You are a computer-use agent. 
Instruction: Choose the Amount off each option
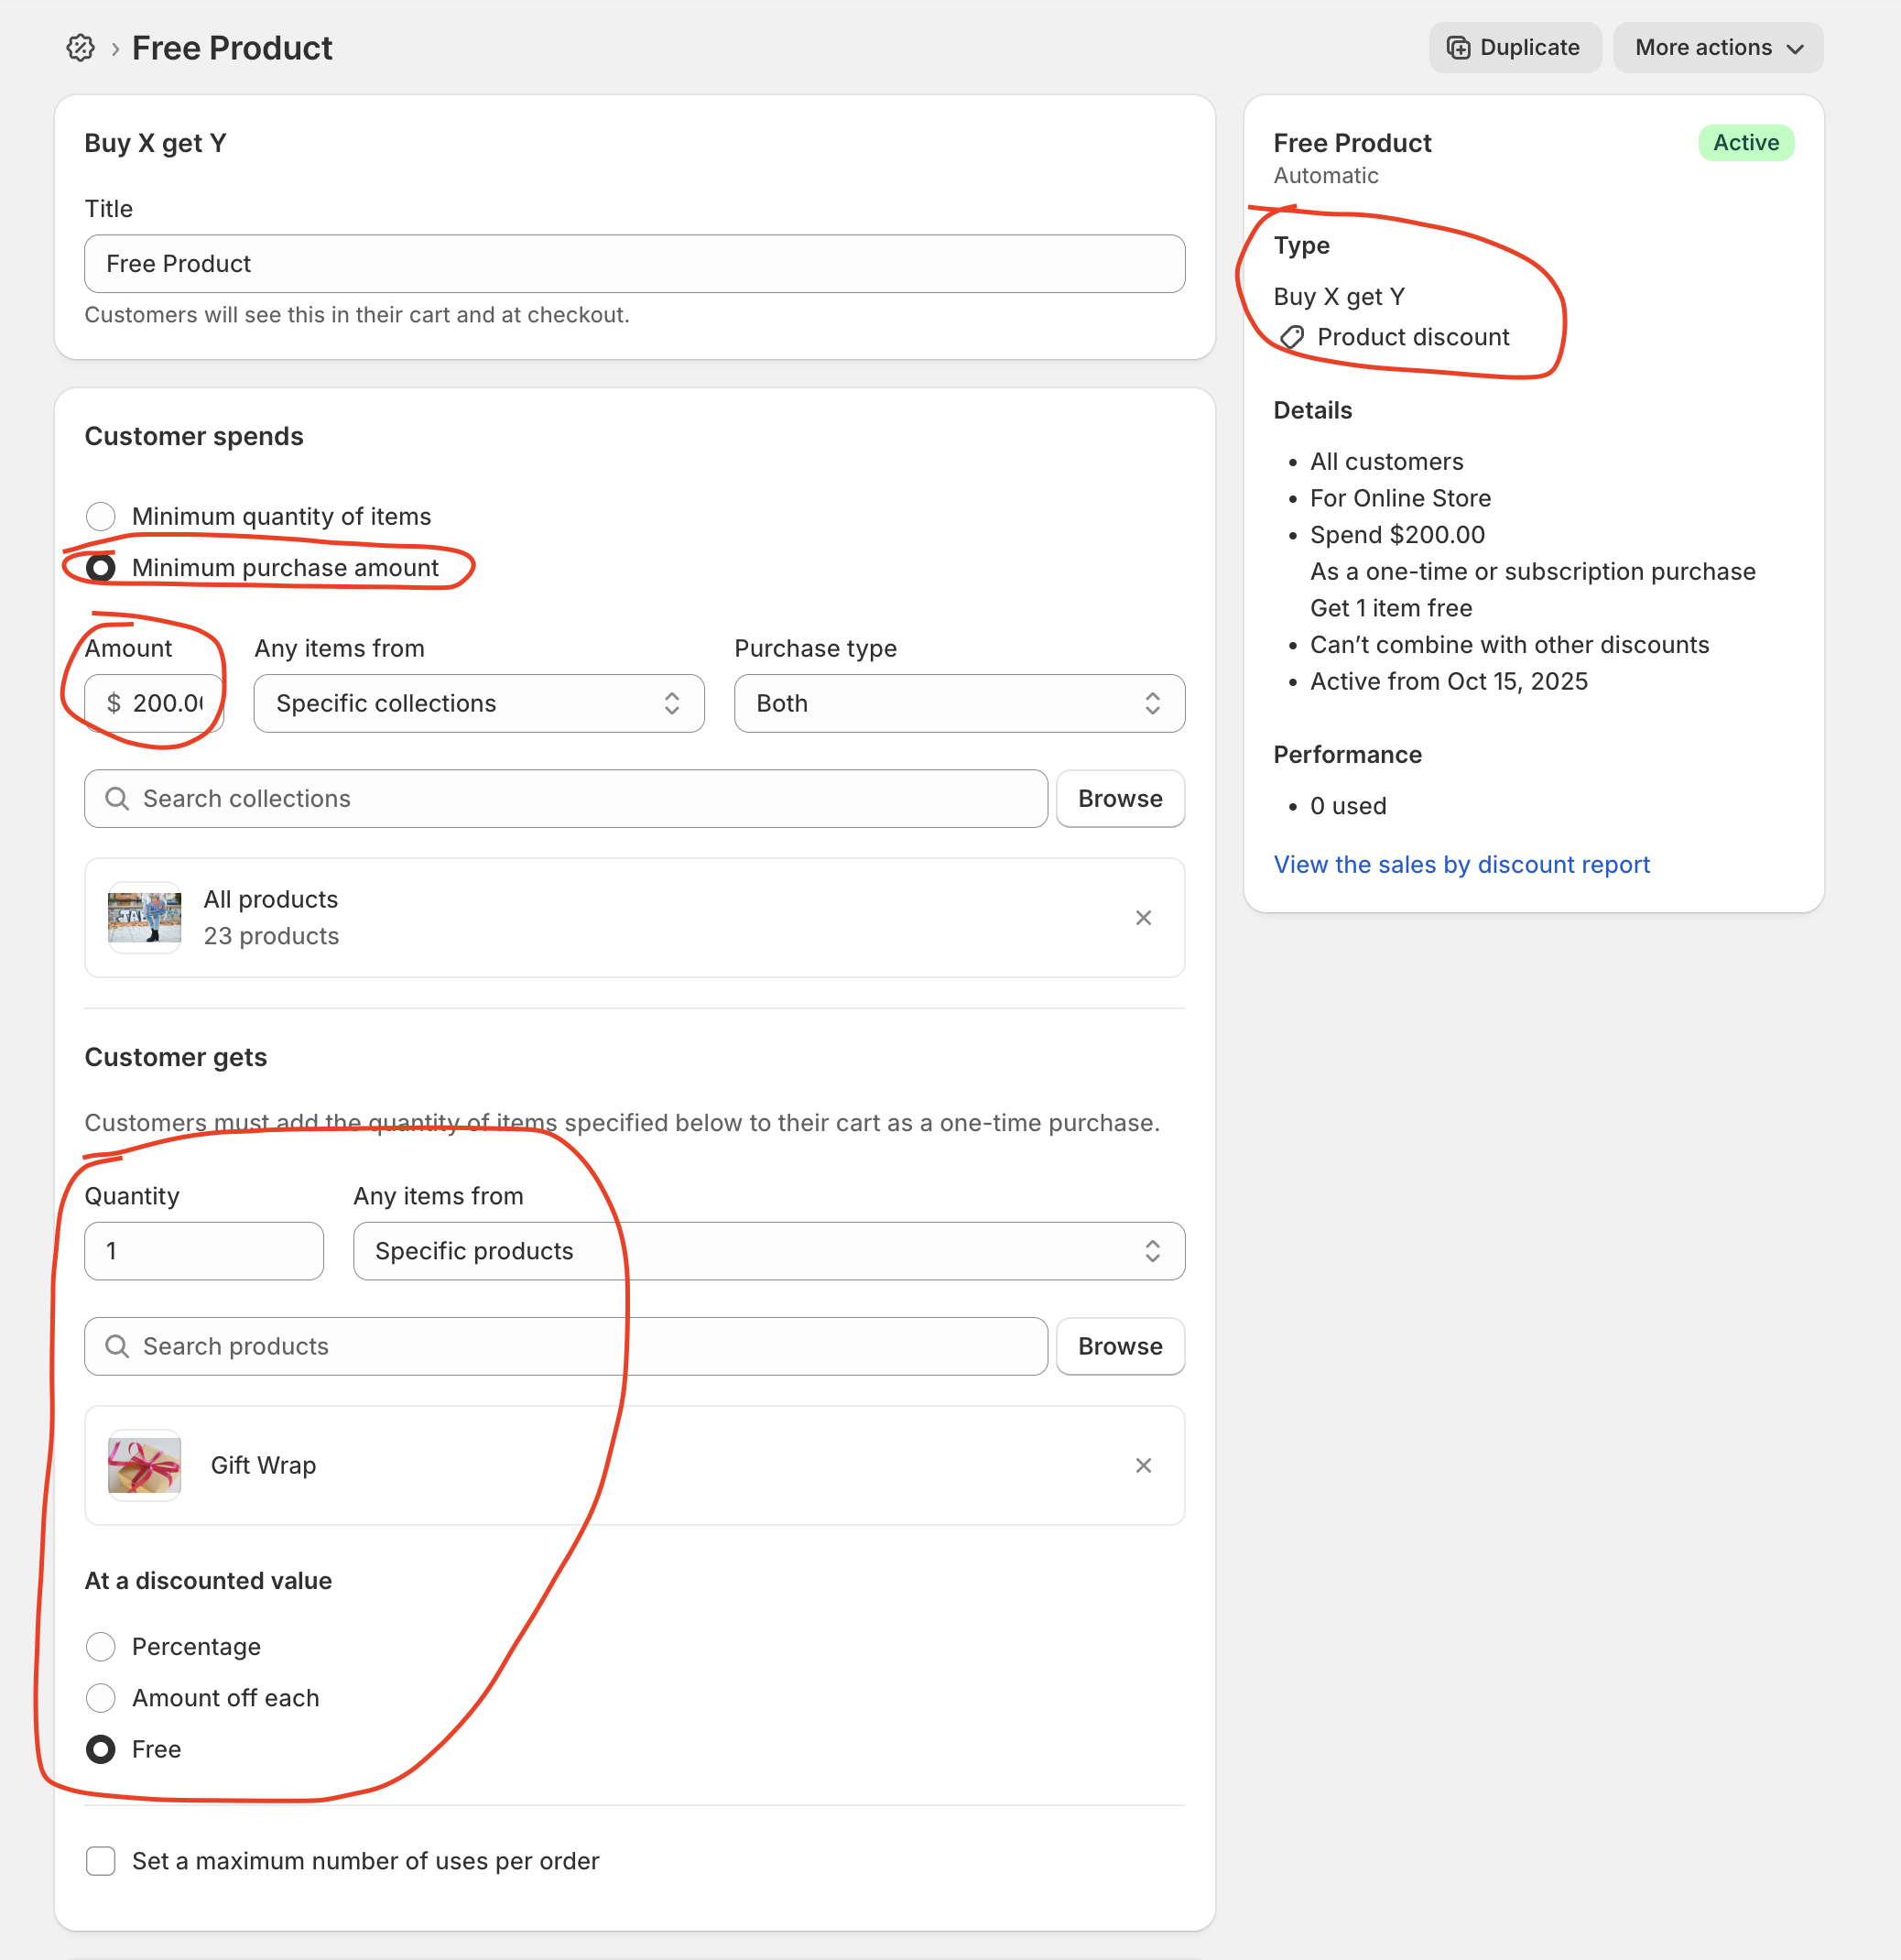coord(101,1697)
